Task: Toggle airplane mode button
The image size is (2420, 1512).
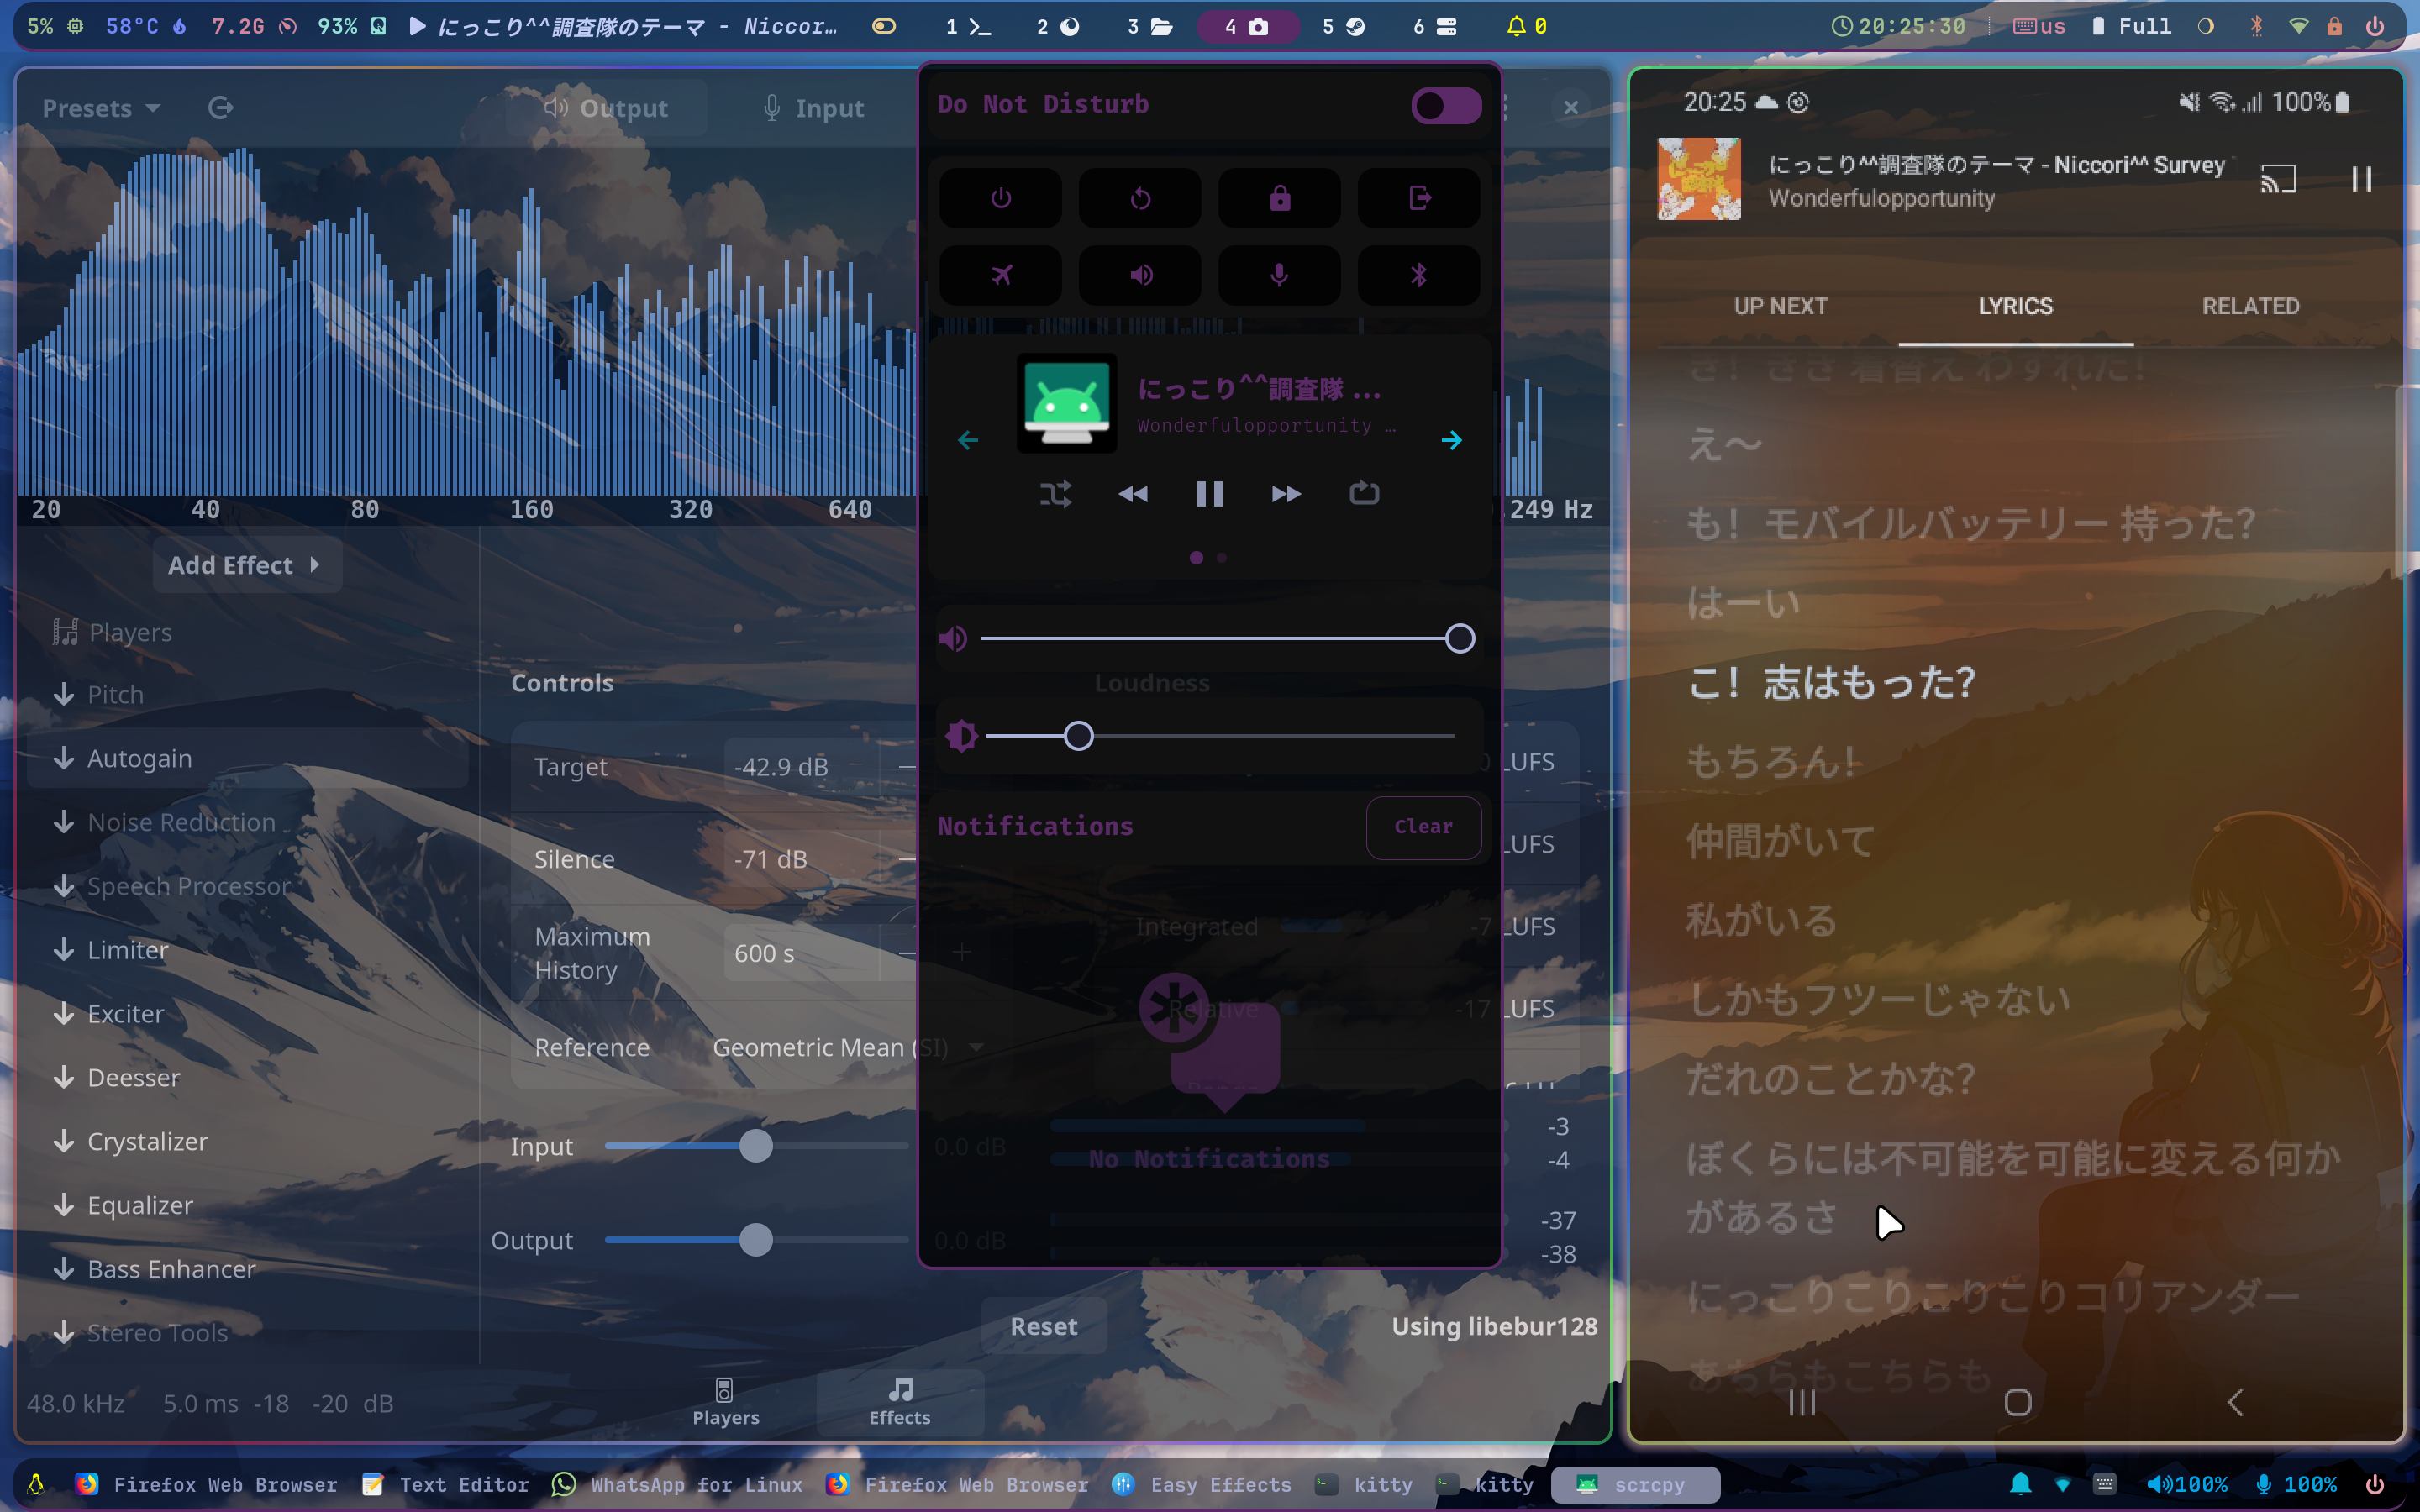Action: click(1001, 275)
